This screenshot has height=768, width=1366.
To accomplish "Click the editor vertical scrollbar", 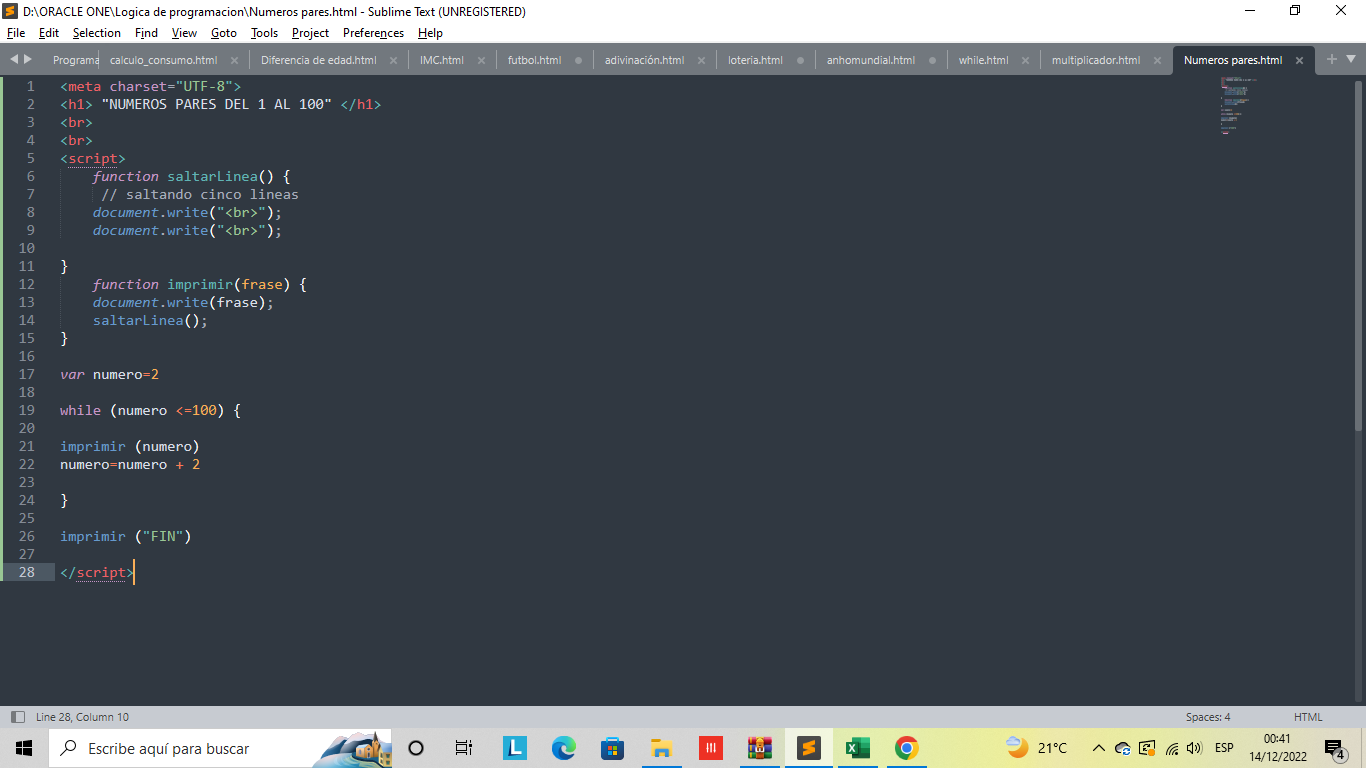I will click(1358, 255).
